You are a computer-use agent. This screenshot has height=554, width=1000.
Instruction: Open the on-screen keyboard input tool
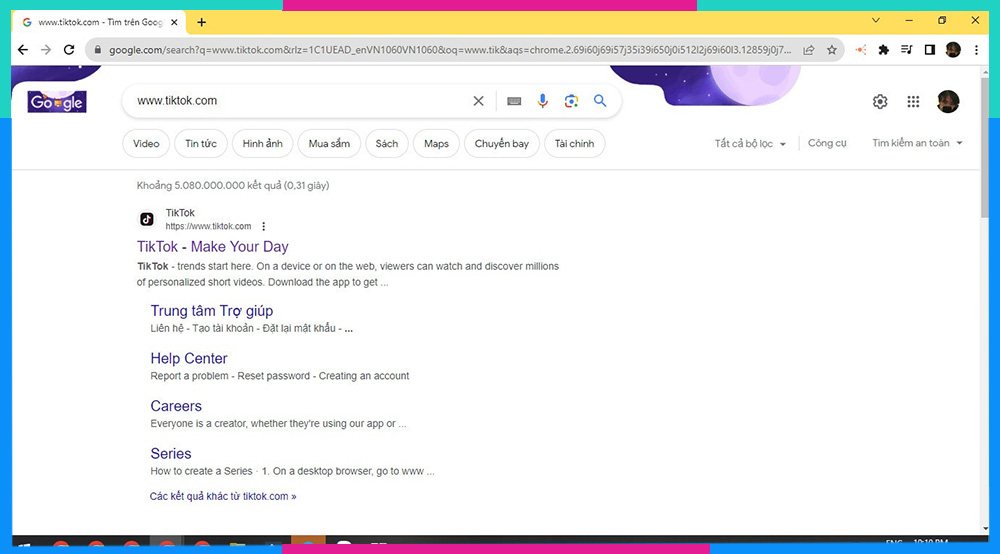(514, 101)
